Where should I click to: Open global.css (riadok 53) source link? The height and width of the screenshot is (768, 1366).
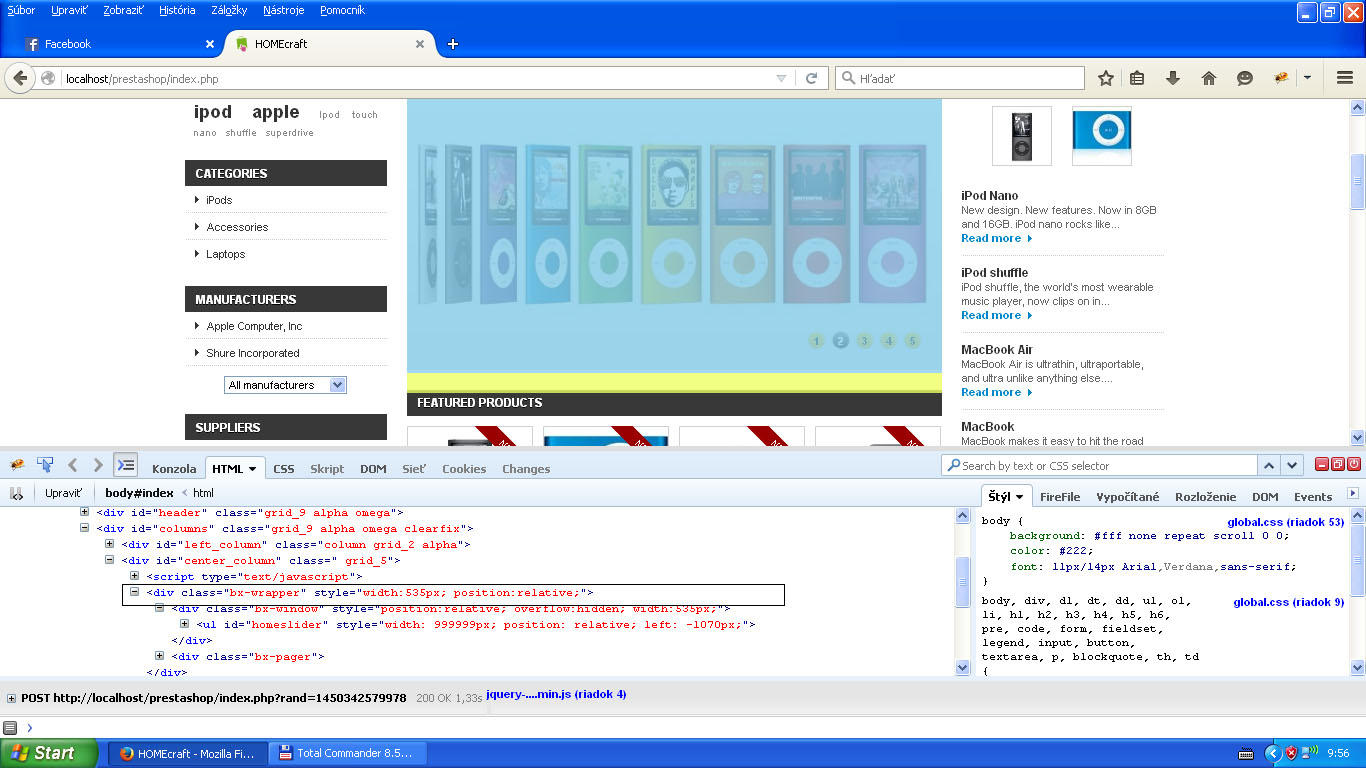[1286, 522]
